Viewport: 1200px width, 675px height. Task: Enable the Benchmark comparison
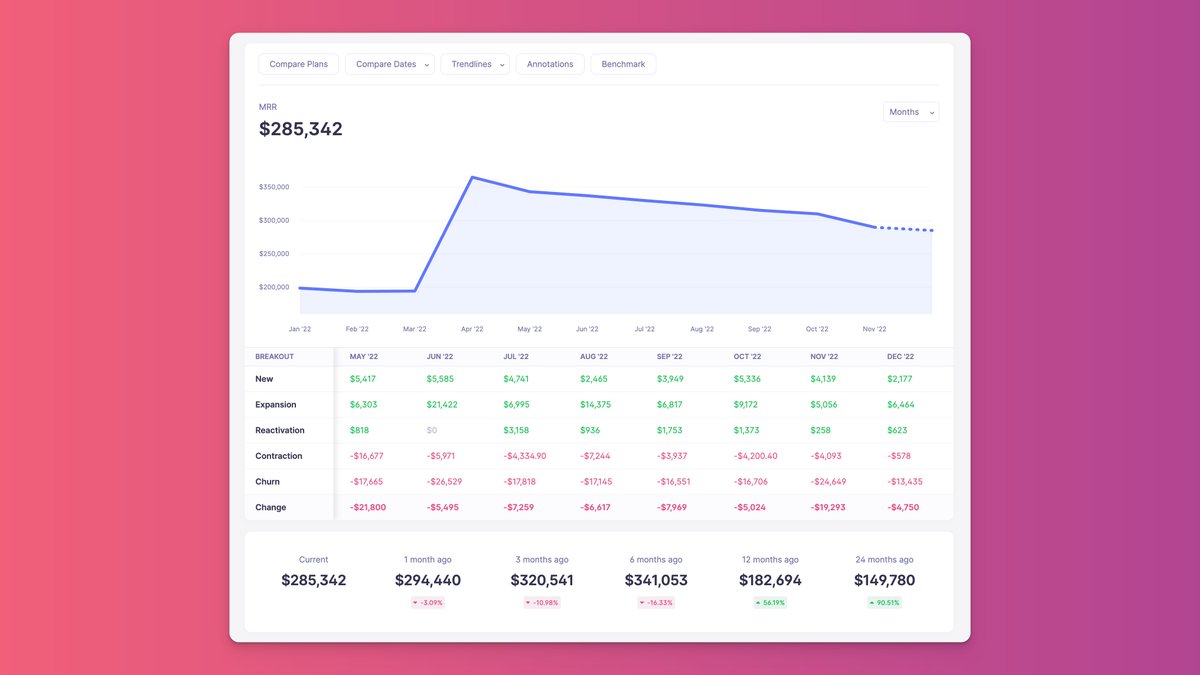pos(623,64)
